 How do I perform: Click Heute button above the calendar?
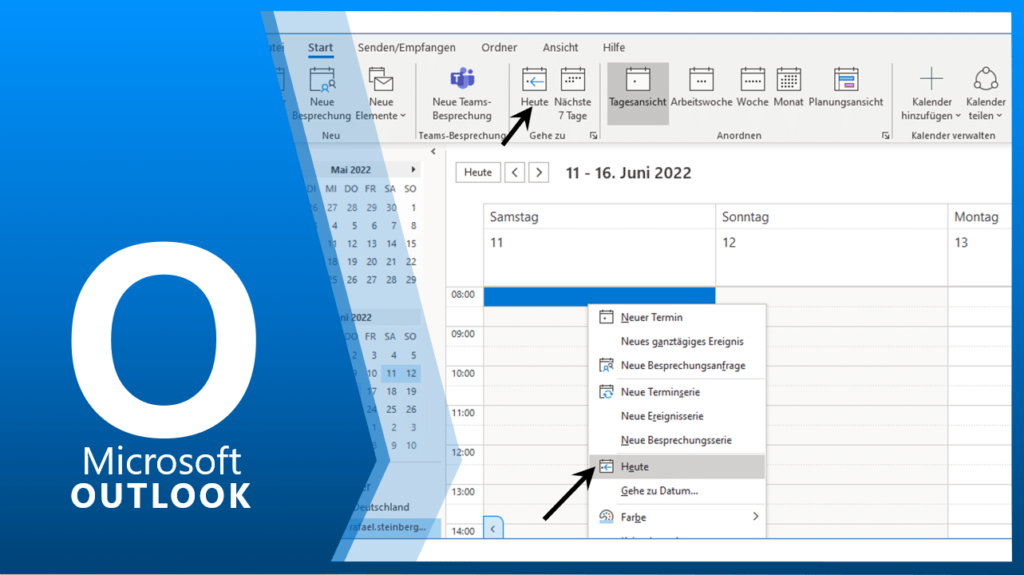pyautogui.click(x=478, y=172)
